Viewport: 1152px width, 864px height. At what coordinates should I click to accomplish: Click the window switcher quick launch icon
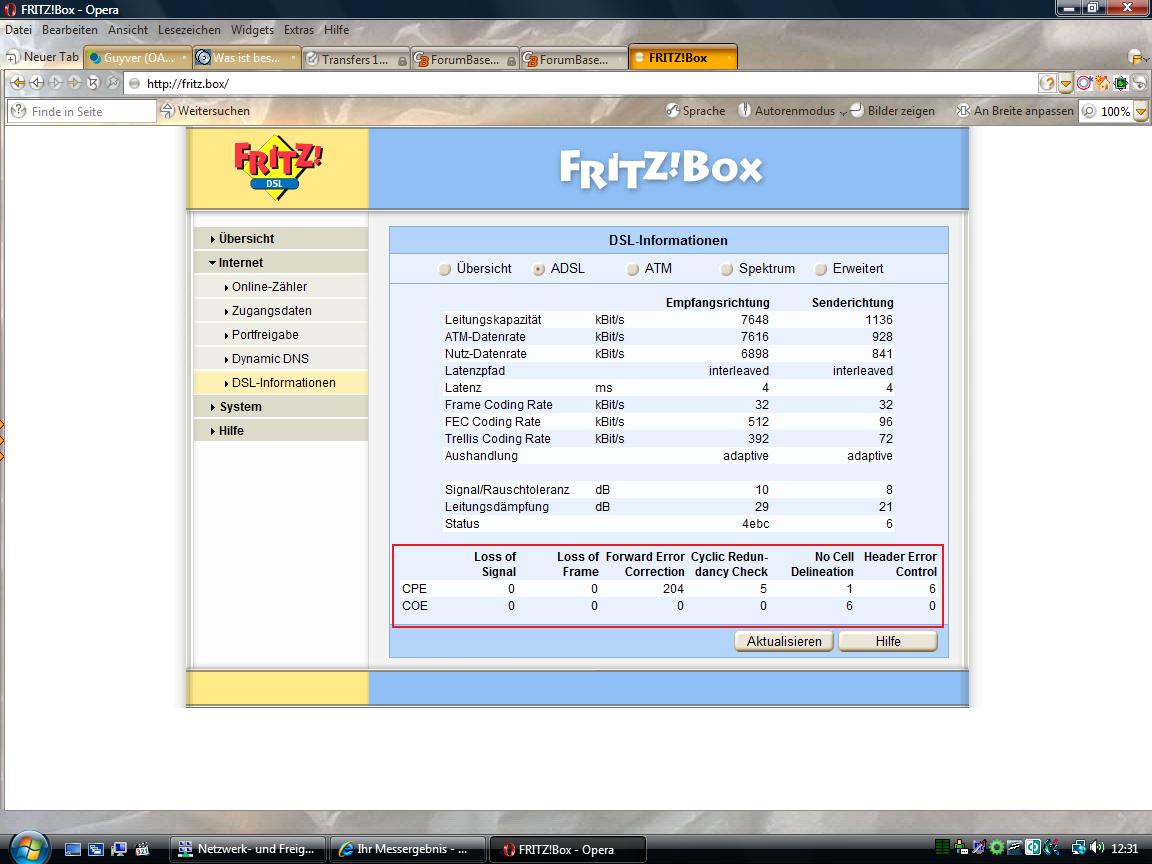[x=96, y=849]
